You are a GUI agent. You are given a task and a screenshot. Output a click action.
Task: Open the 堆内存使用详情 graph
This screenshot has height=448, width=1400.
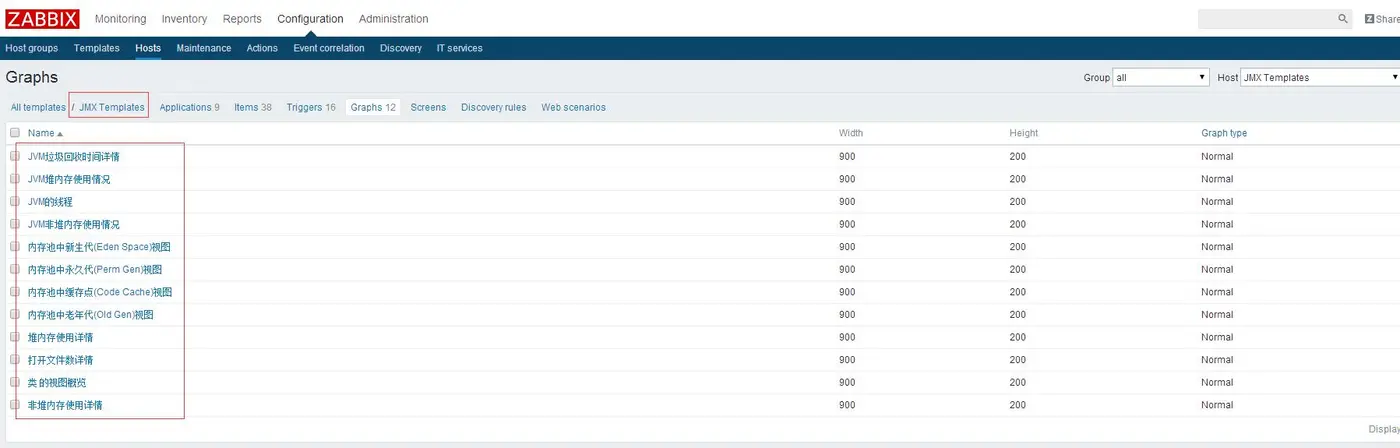click(x=60, y=337)
